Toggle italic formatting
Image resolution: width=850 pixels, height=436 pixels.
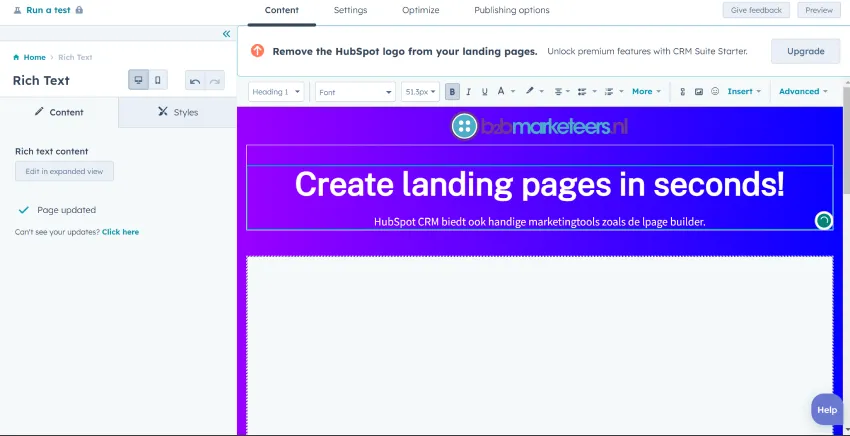click(468, 92)
